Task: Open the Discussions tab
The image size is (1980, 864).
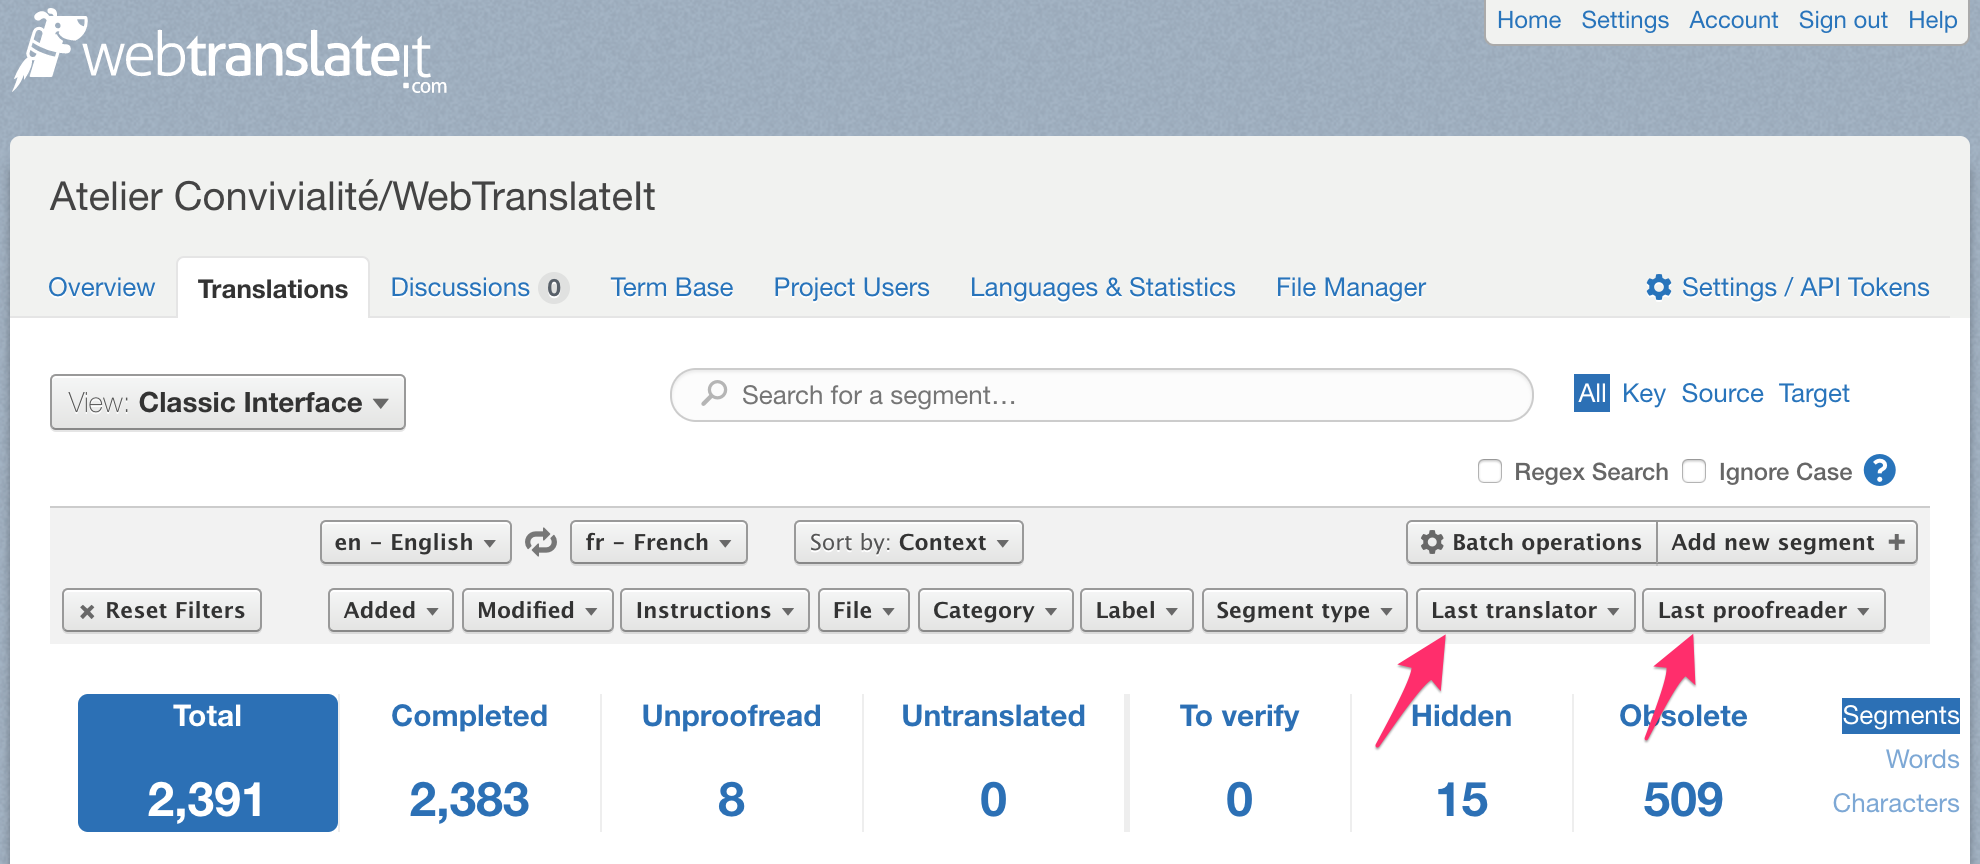Action: [x=479, y=287]
